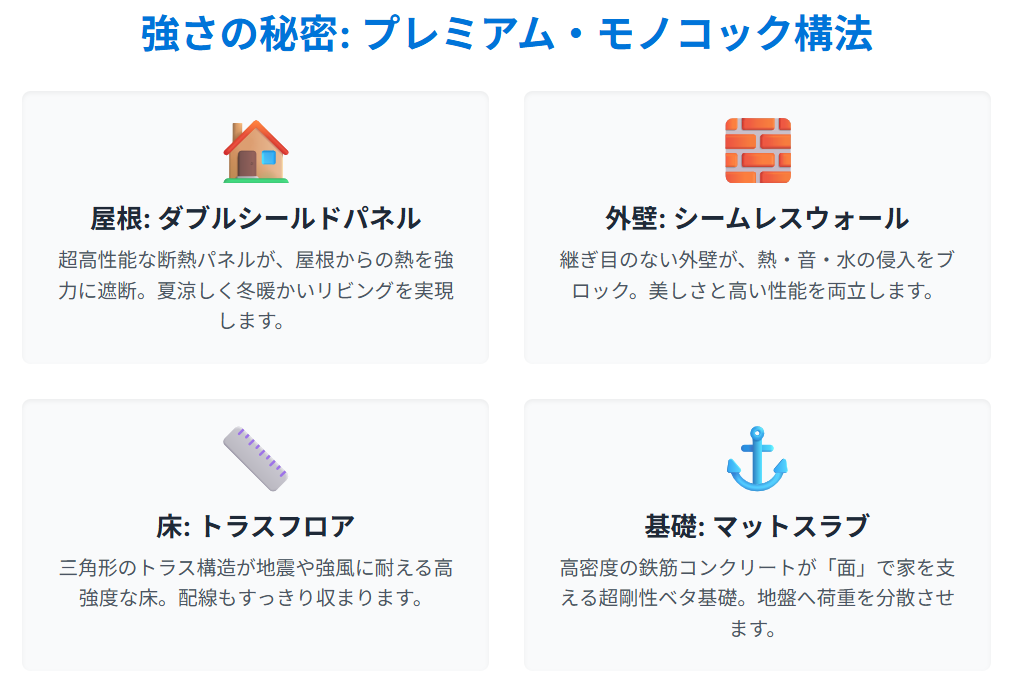Click the ruler icon in the floor card
This screenshot has width=1014, height=699.
[x=255, y=459]
